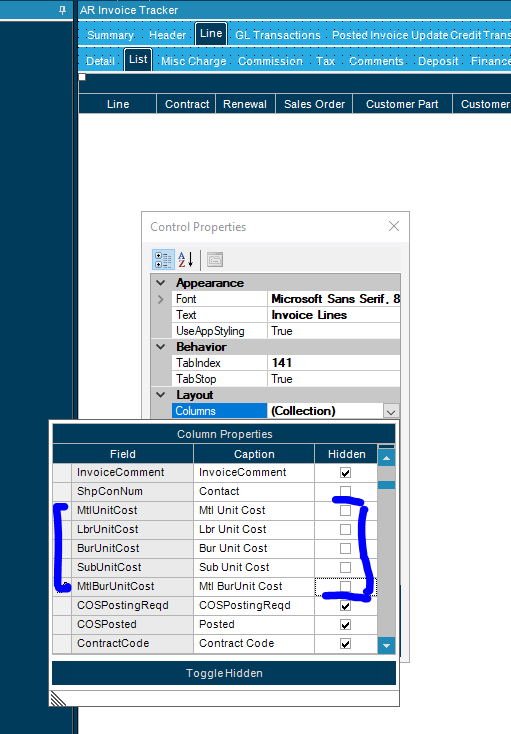511x734 pixels.
Task: Open the Misc Charge tab
Action: (193, 61)
